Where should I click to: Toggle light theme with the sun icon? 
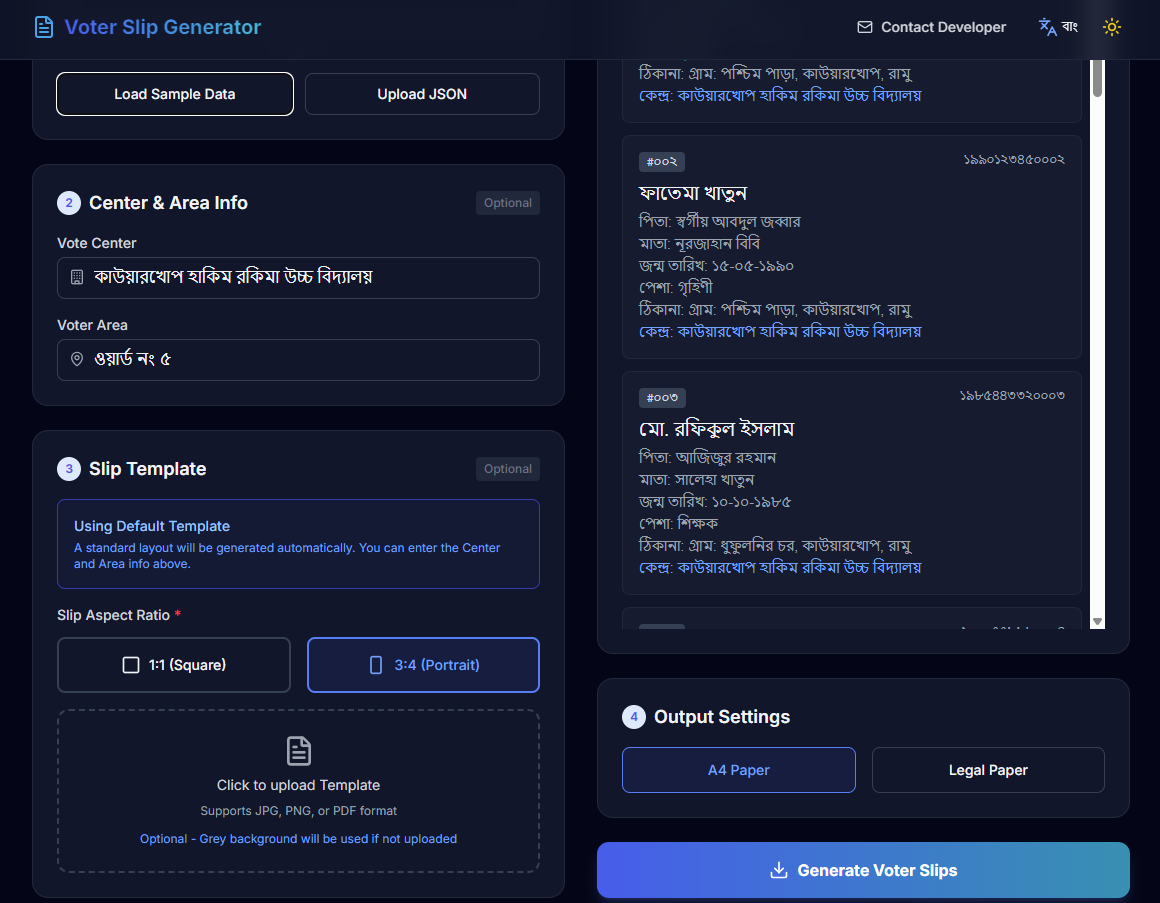click(1111, 27)
